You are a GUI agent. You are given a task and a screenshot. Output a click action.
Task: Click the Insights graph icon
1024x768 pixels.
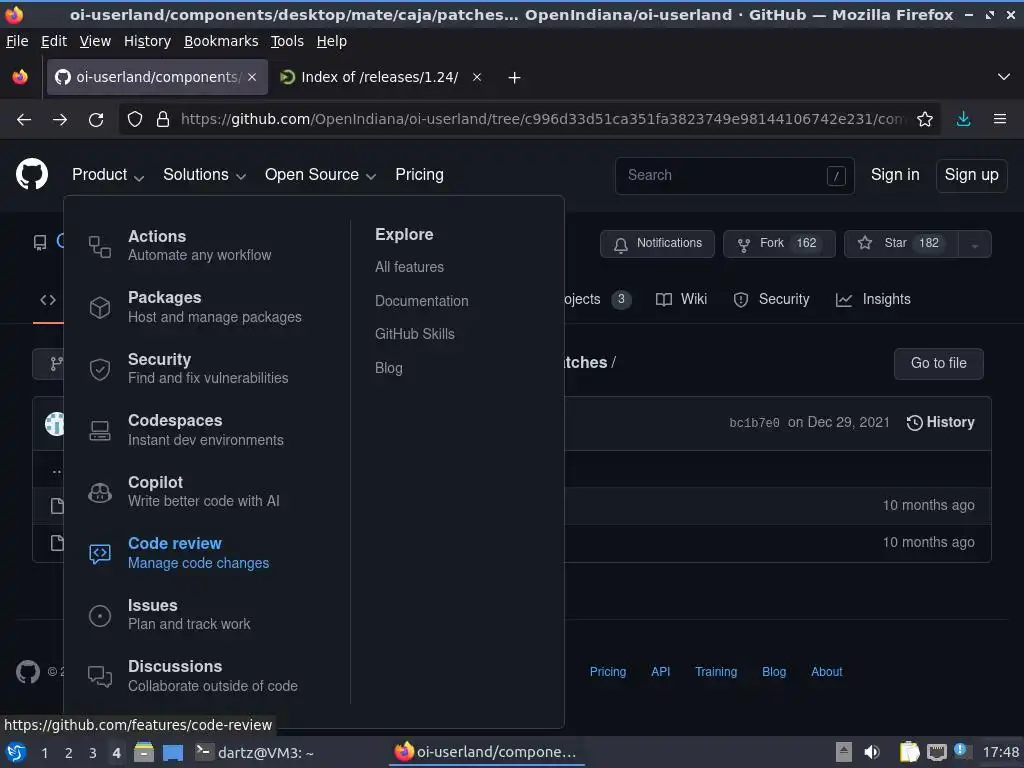pos(844,300)
